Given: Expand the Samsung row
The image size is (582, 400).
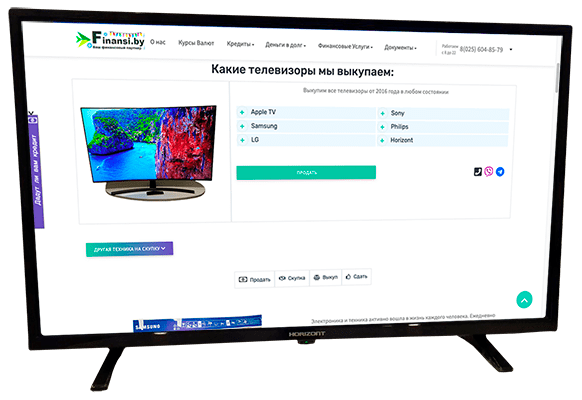Looking at the screenshot, I should tap(306, 126).
